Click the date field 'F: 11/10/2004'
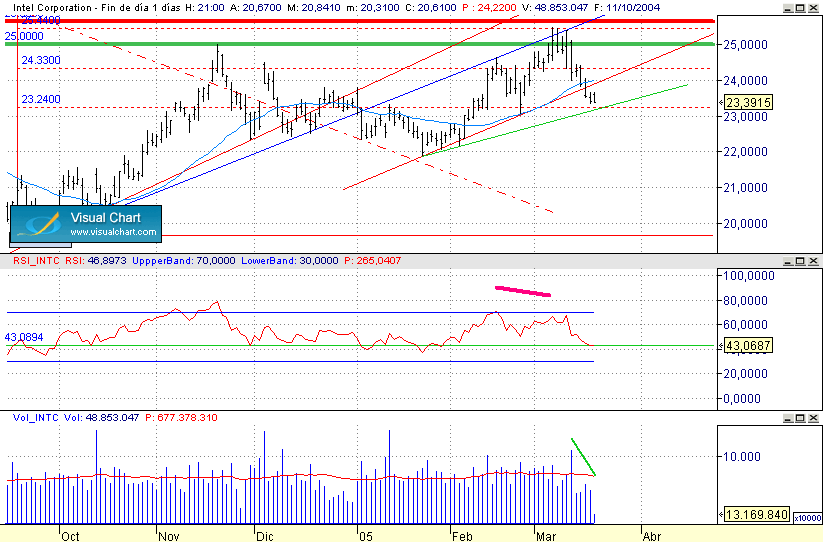Image resolution: width=823 pixels, height=542 pixels. 627,8
